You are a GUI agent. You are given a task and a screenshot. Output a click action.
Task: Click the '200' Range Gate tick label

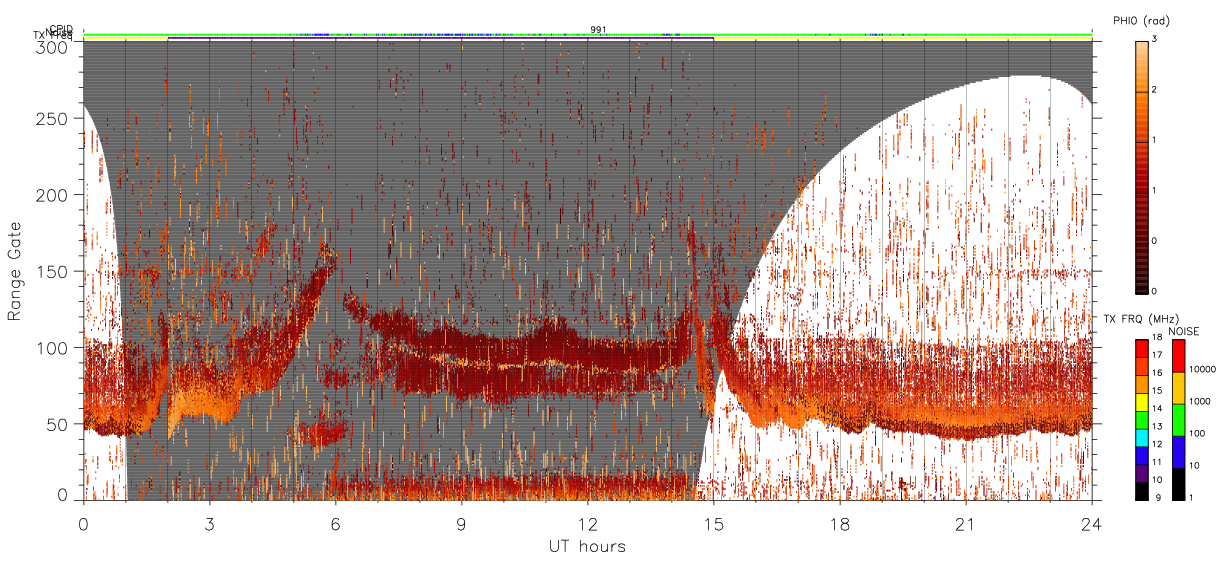(53, 195)
